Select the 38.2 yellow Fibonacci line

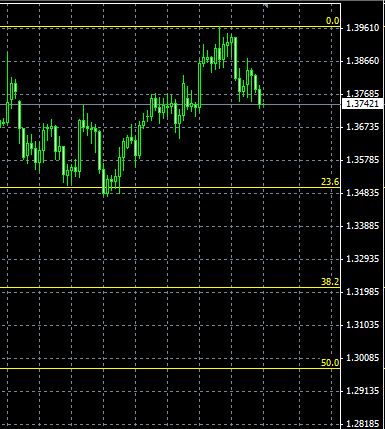click(x=170, y=287)
